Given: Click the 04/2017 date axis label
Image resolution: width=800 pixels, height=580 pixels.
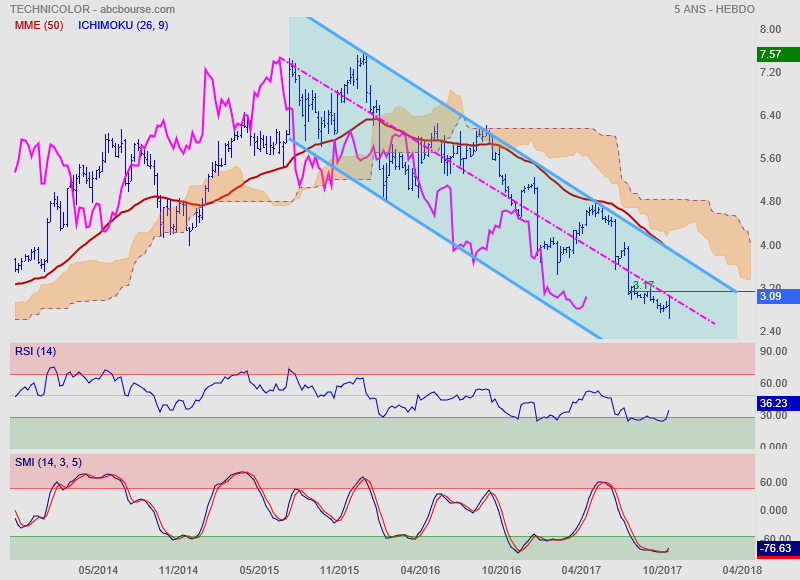Looking at the screenshot, I should coord(581,570).
